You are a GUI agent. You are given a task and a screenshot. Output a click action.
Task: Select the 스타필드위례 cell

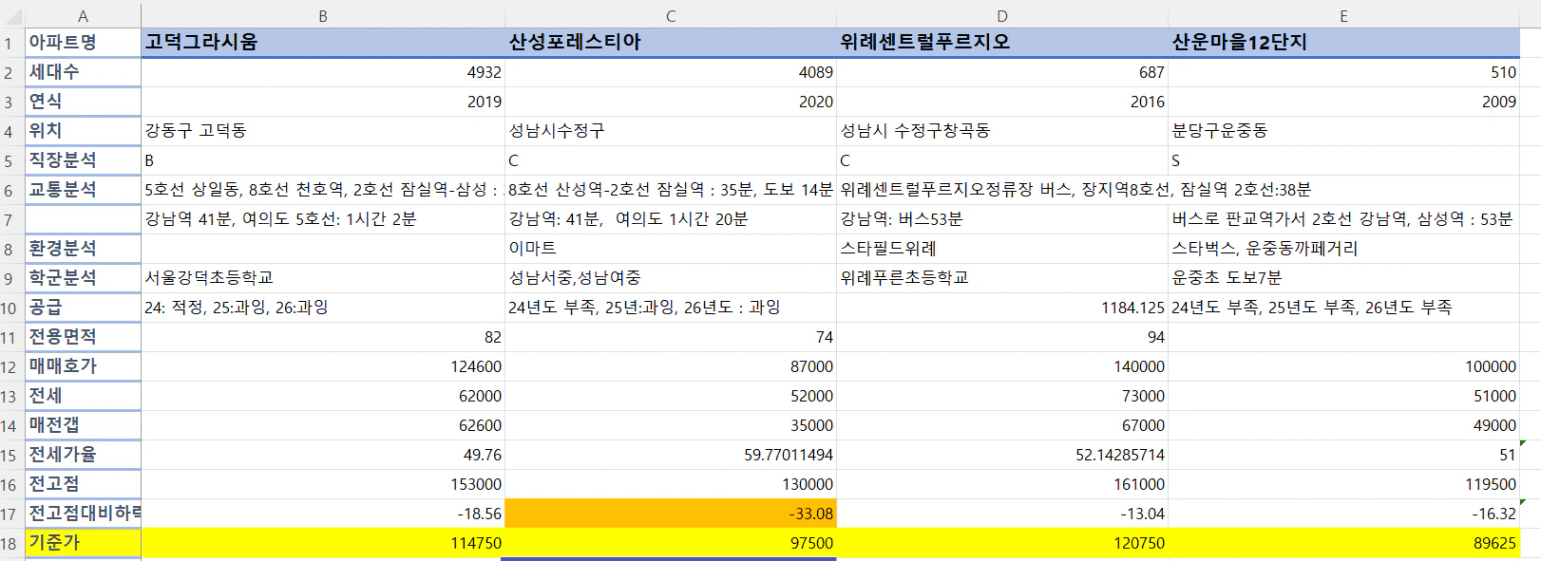point(1001,248)
